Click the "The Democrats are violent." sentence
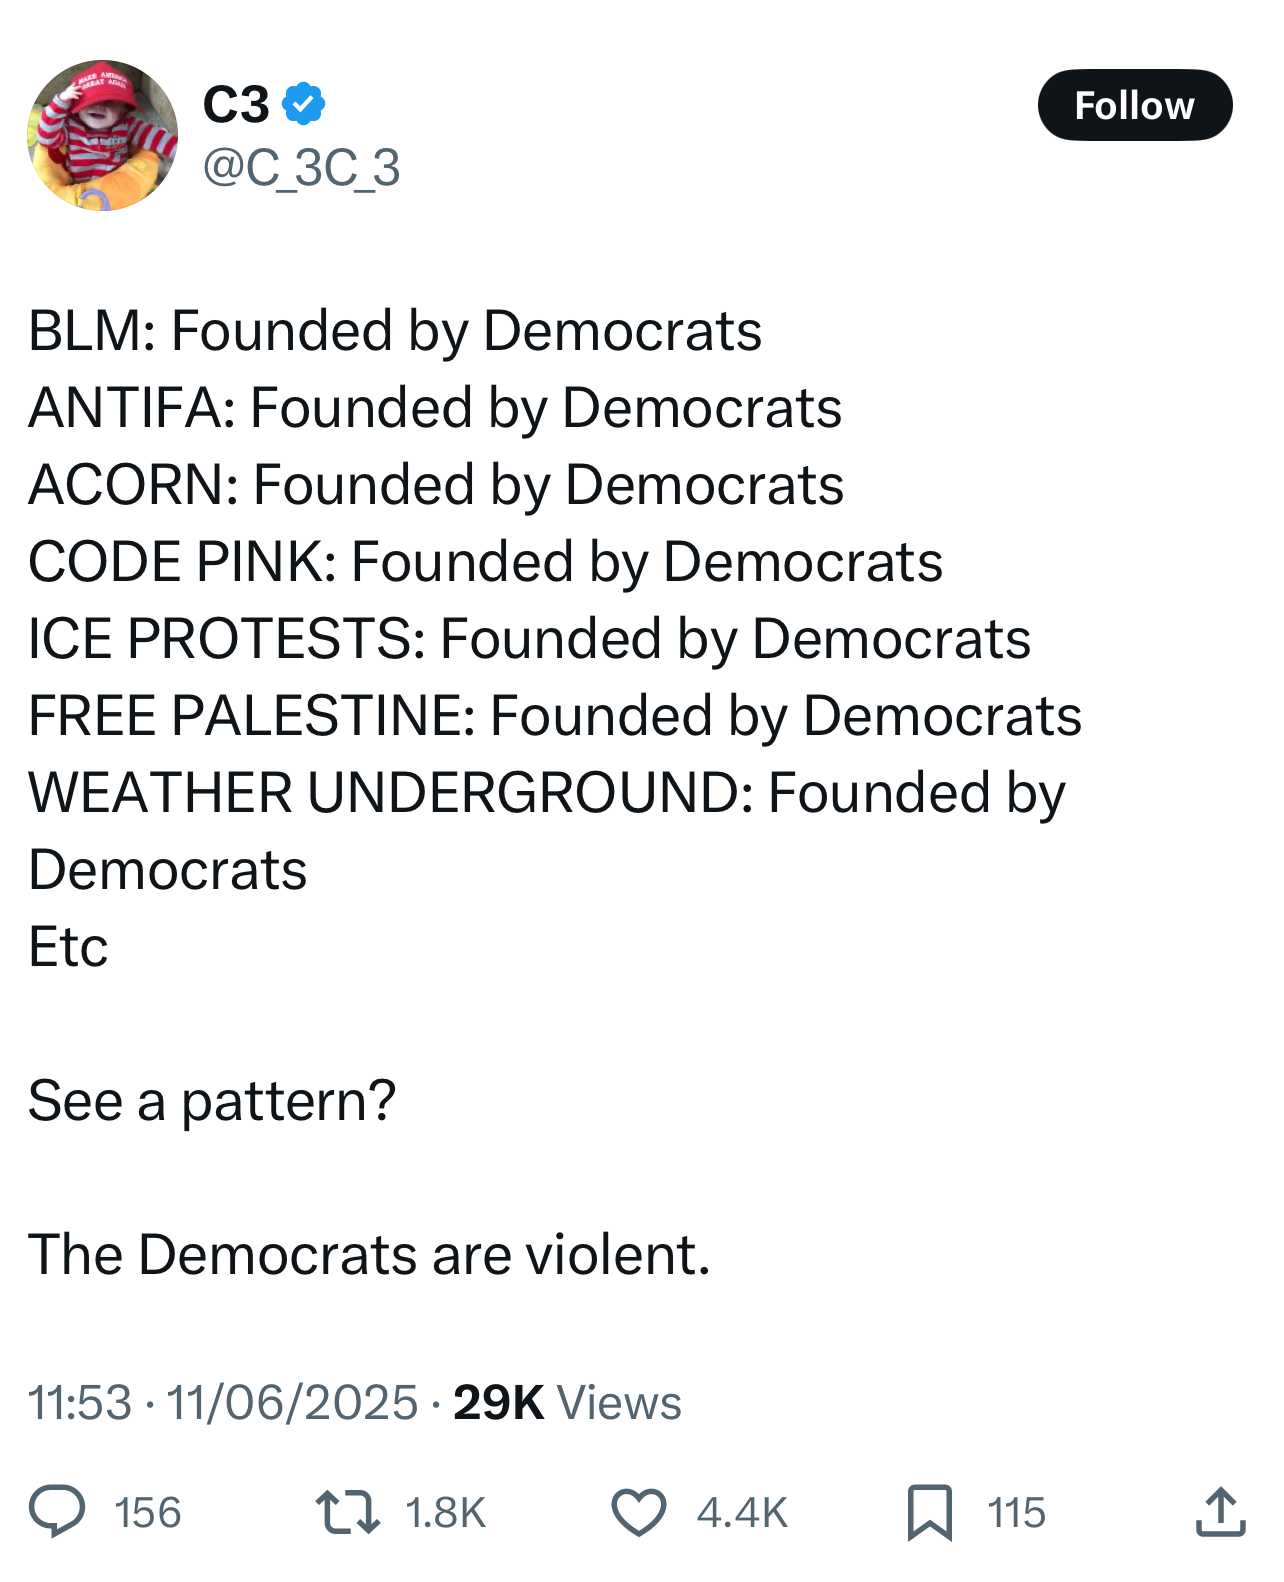This screenshot has height=1582, width=1284. click(x=369, y=1254)
